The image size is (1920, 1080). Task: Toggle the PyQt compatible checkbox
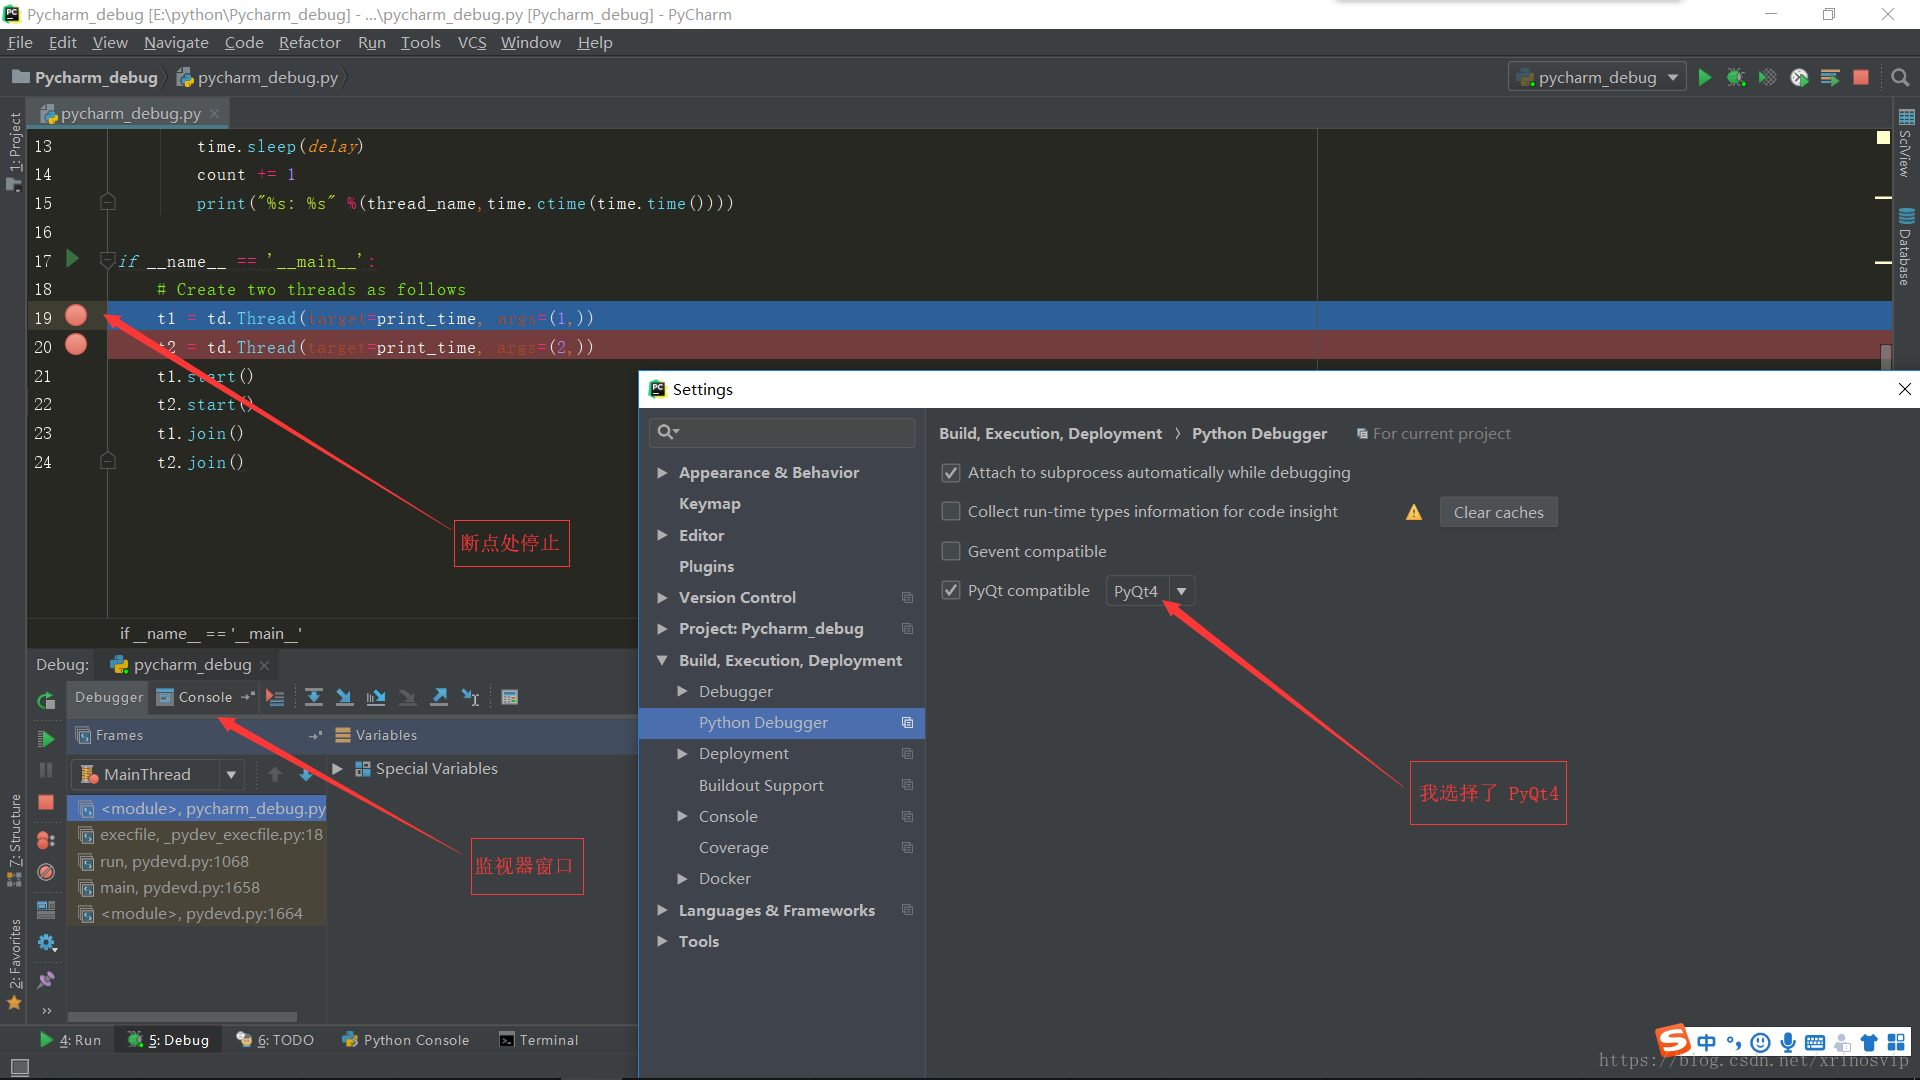coord(951,591)
